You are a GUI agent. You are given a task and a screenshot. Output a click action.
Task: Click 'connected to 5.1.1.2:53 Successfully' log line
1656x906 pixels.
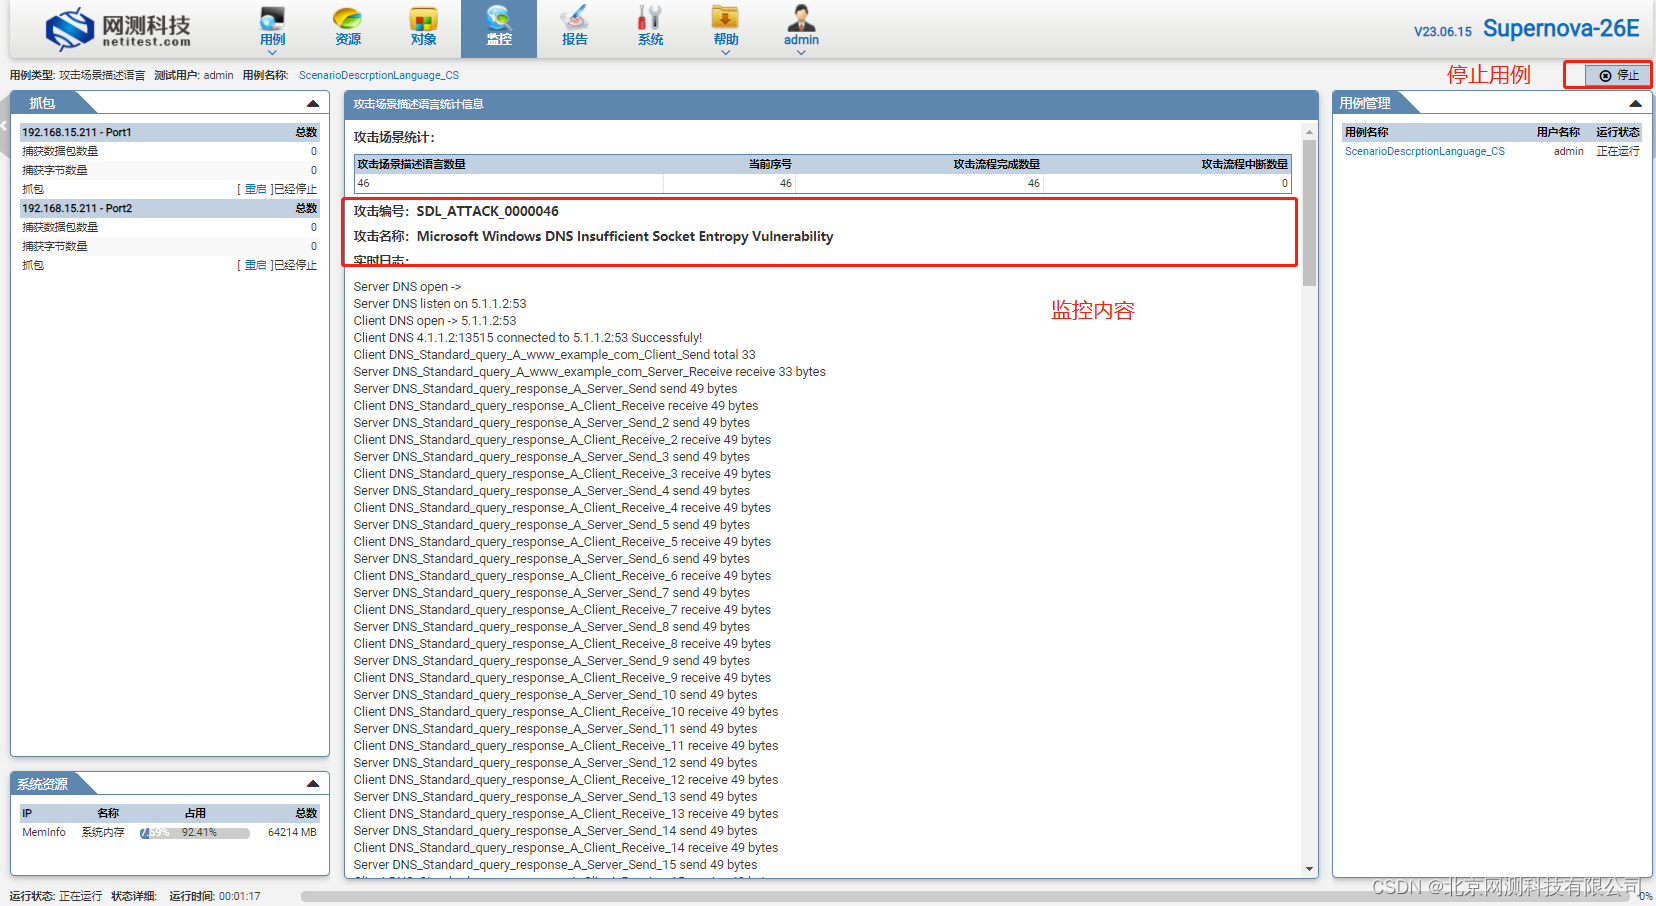(x=528, y=338)
